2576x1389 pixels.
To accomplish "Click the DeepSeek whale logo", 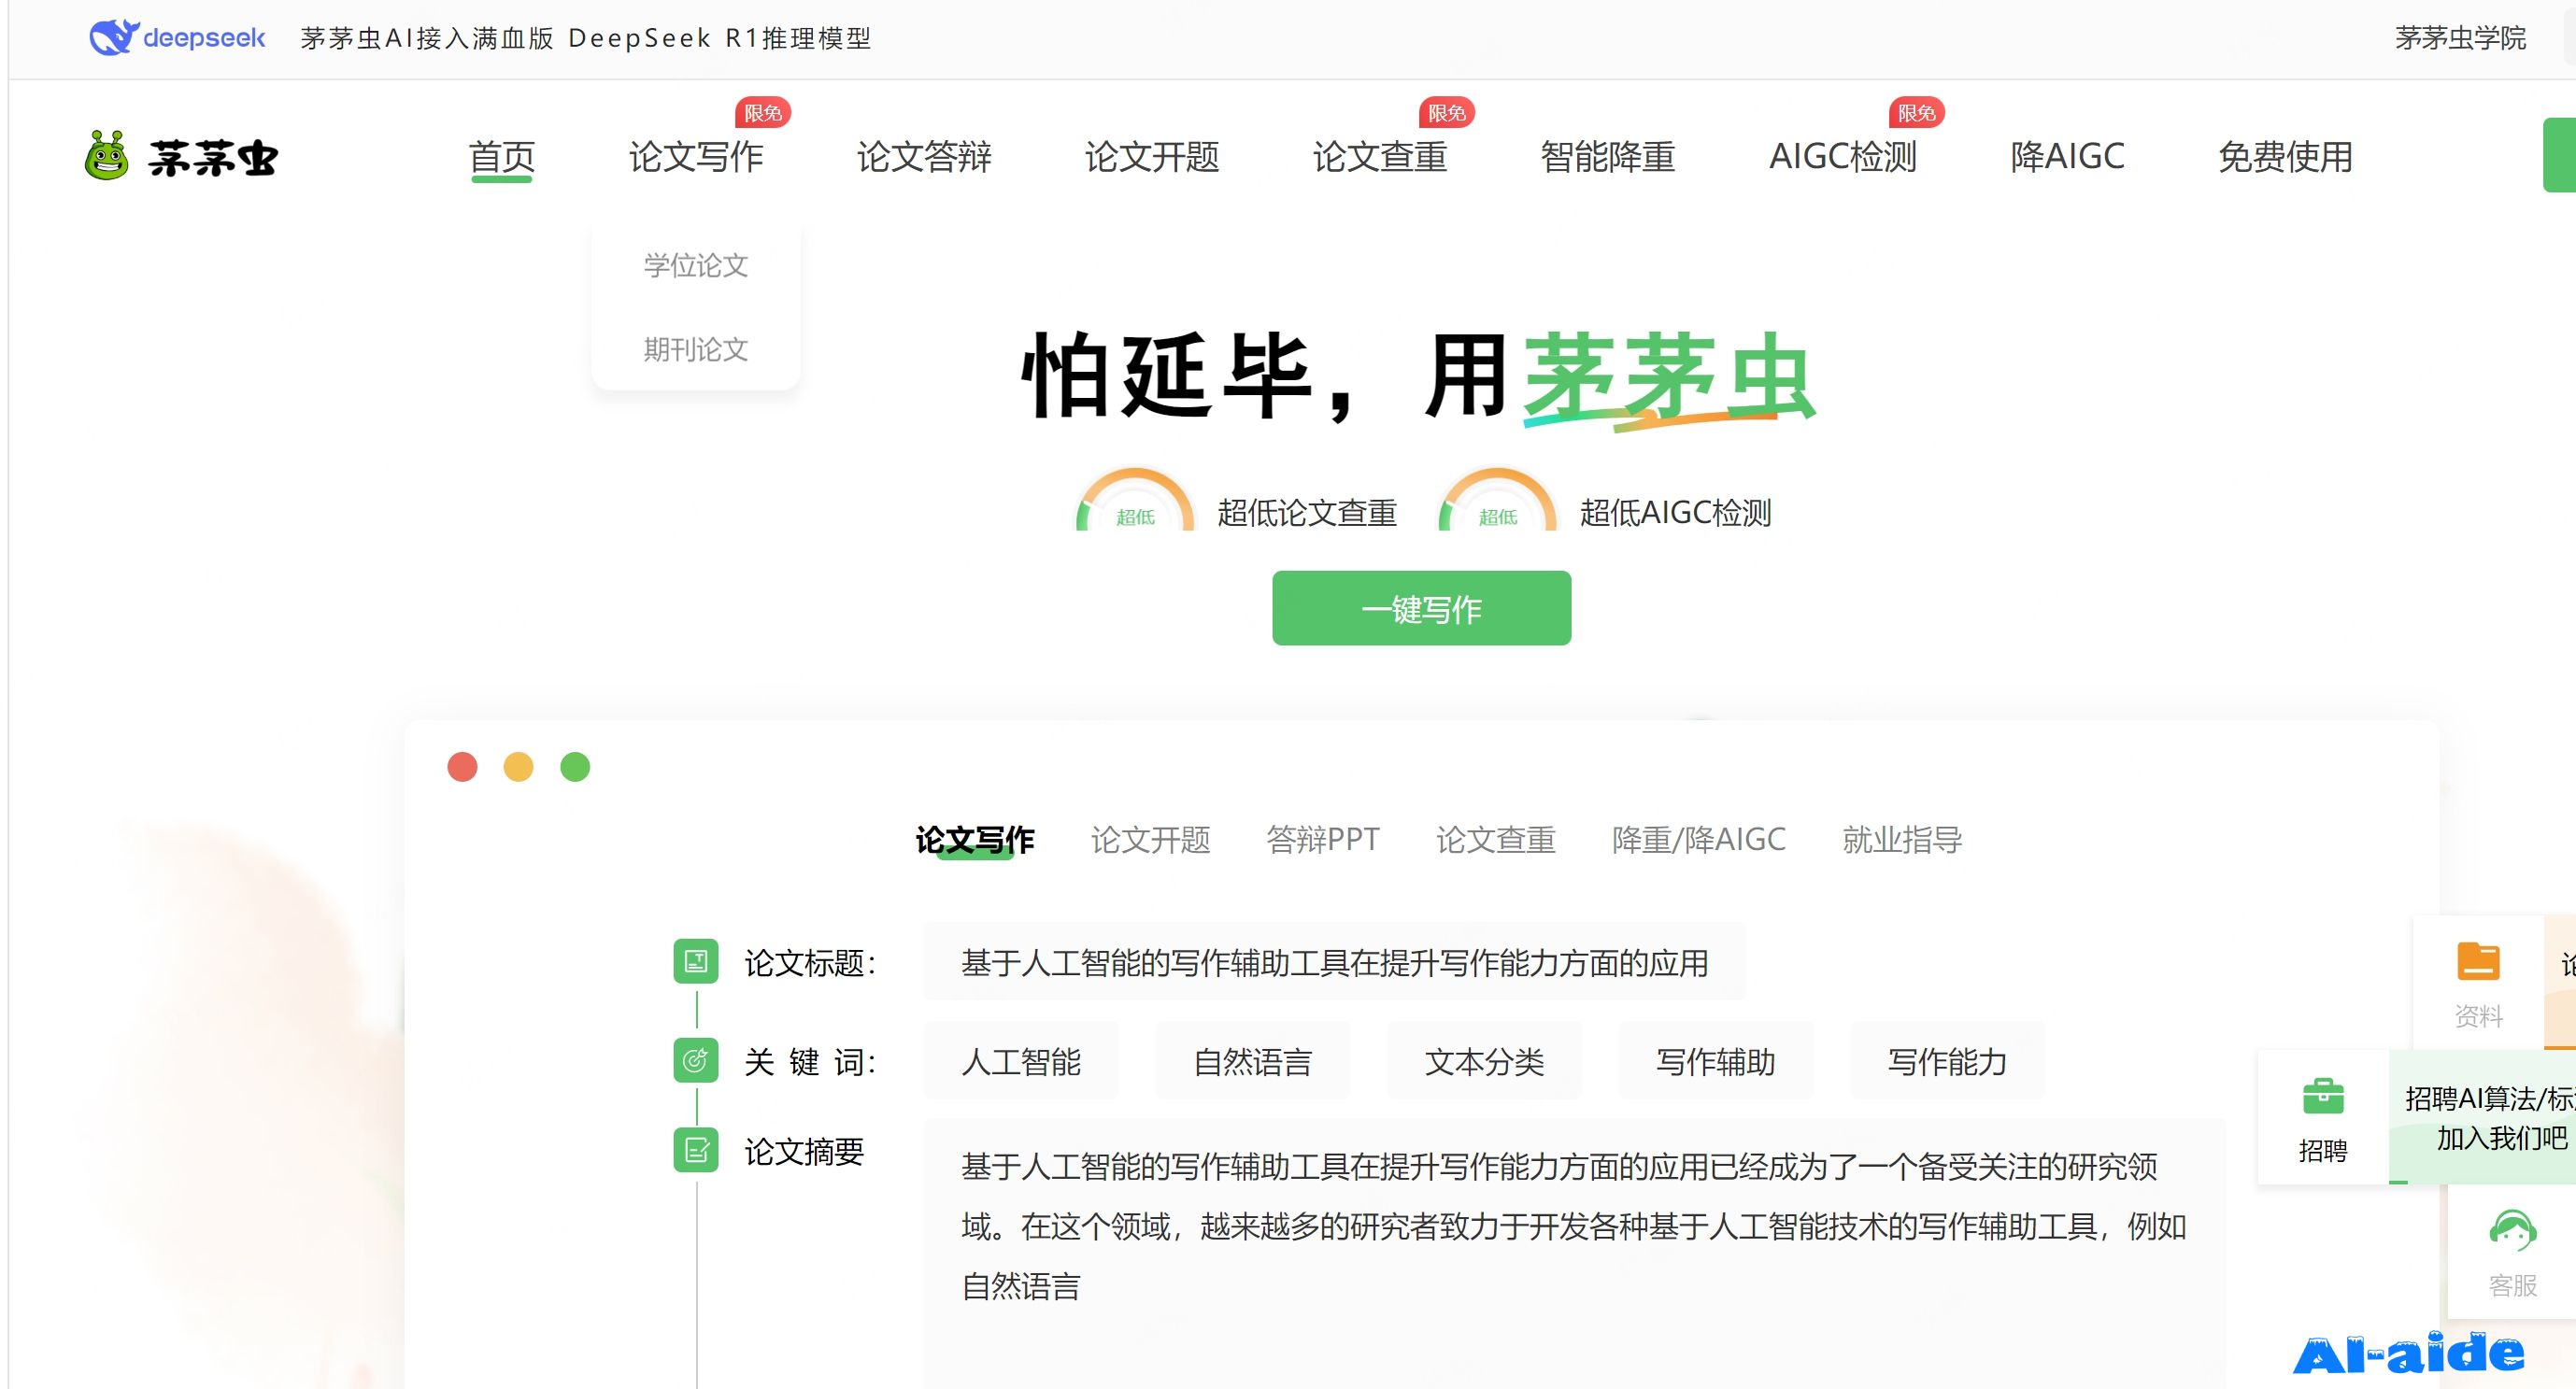I will pyautogui.click(x=114, y=38).
